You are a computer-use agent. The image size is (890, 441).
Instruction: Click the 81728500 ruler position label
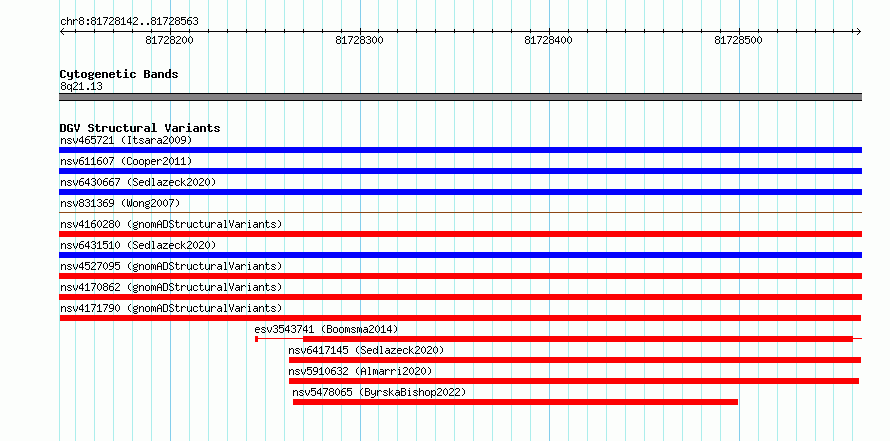click(x=738, y=40)
